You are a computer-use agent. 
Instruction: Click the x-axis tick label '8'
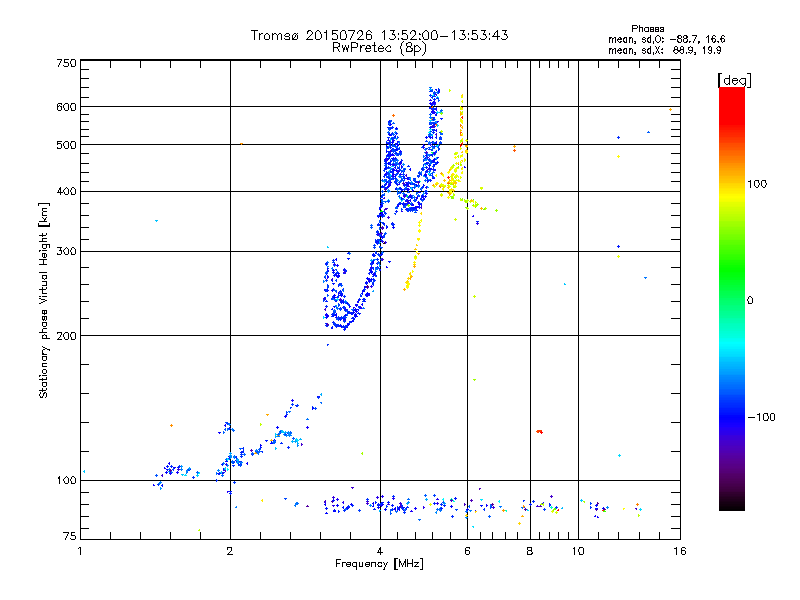(x=530, y=551)
